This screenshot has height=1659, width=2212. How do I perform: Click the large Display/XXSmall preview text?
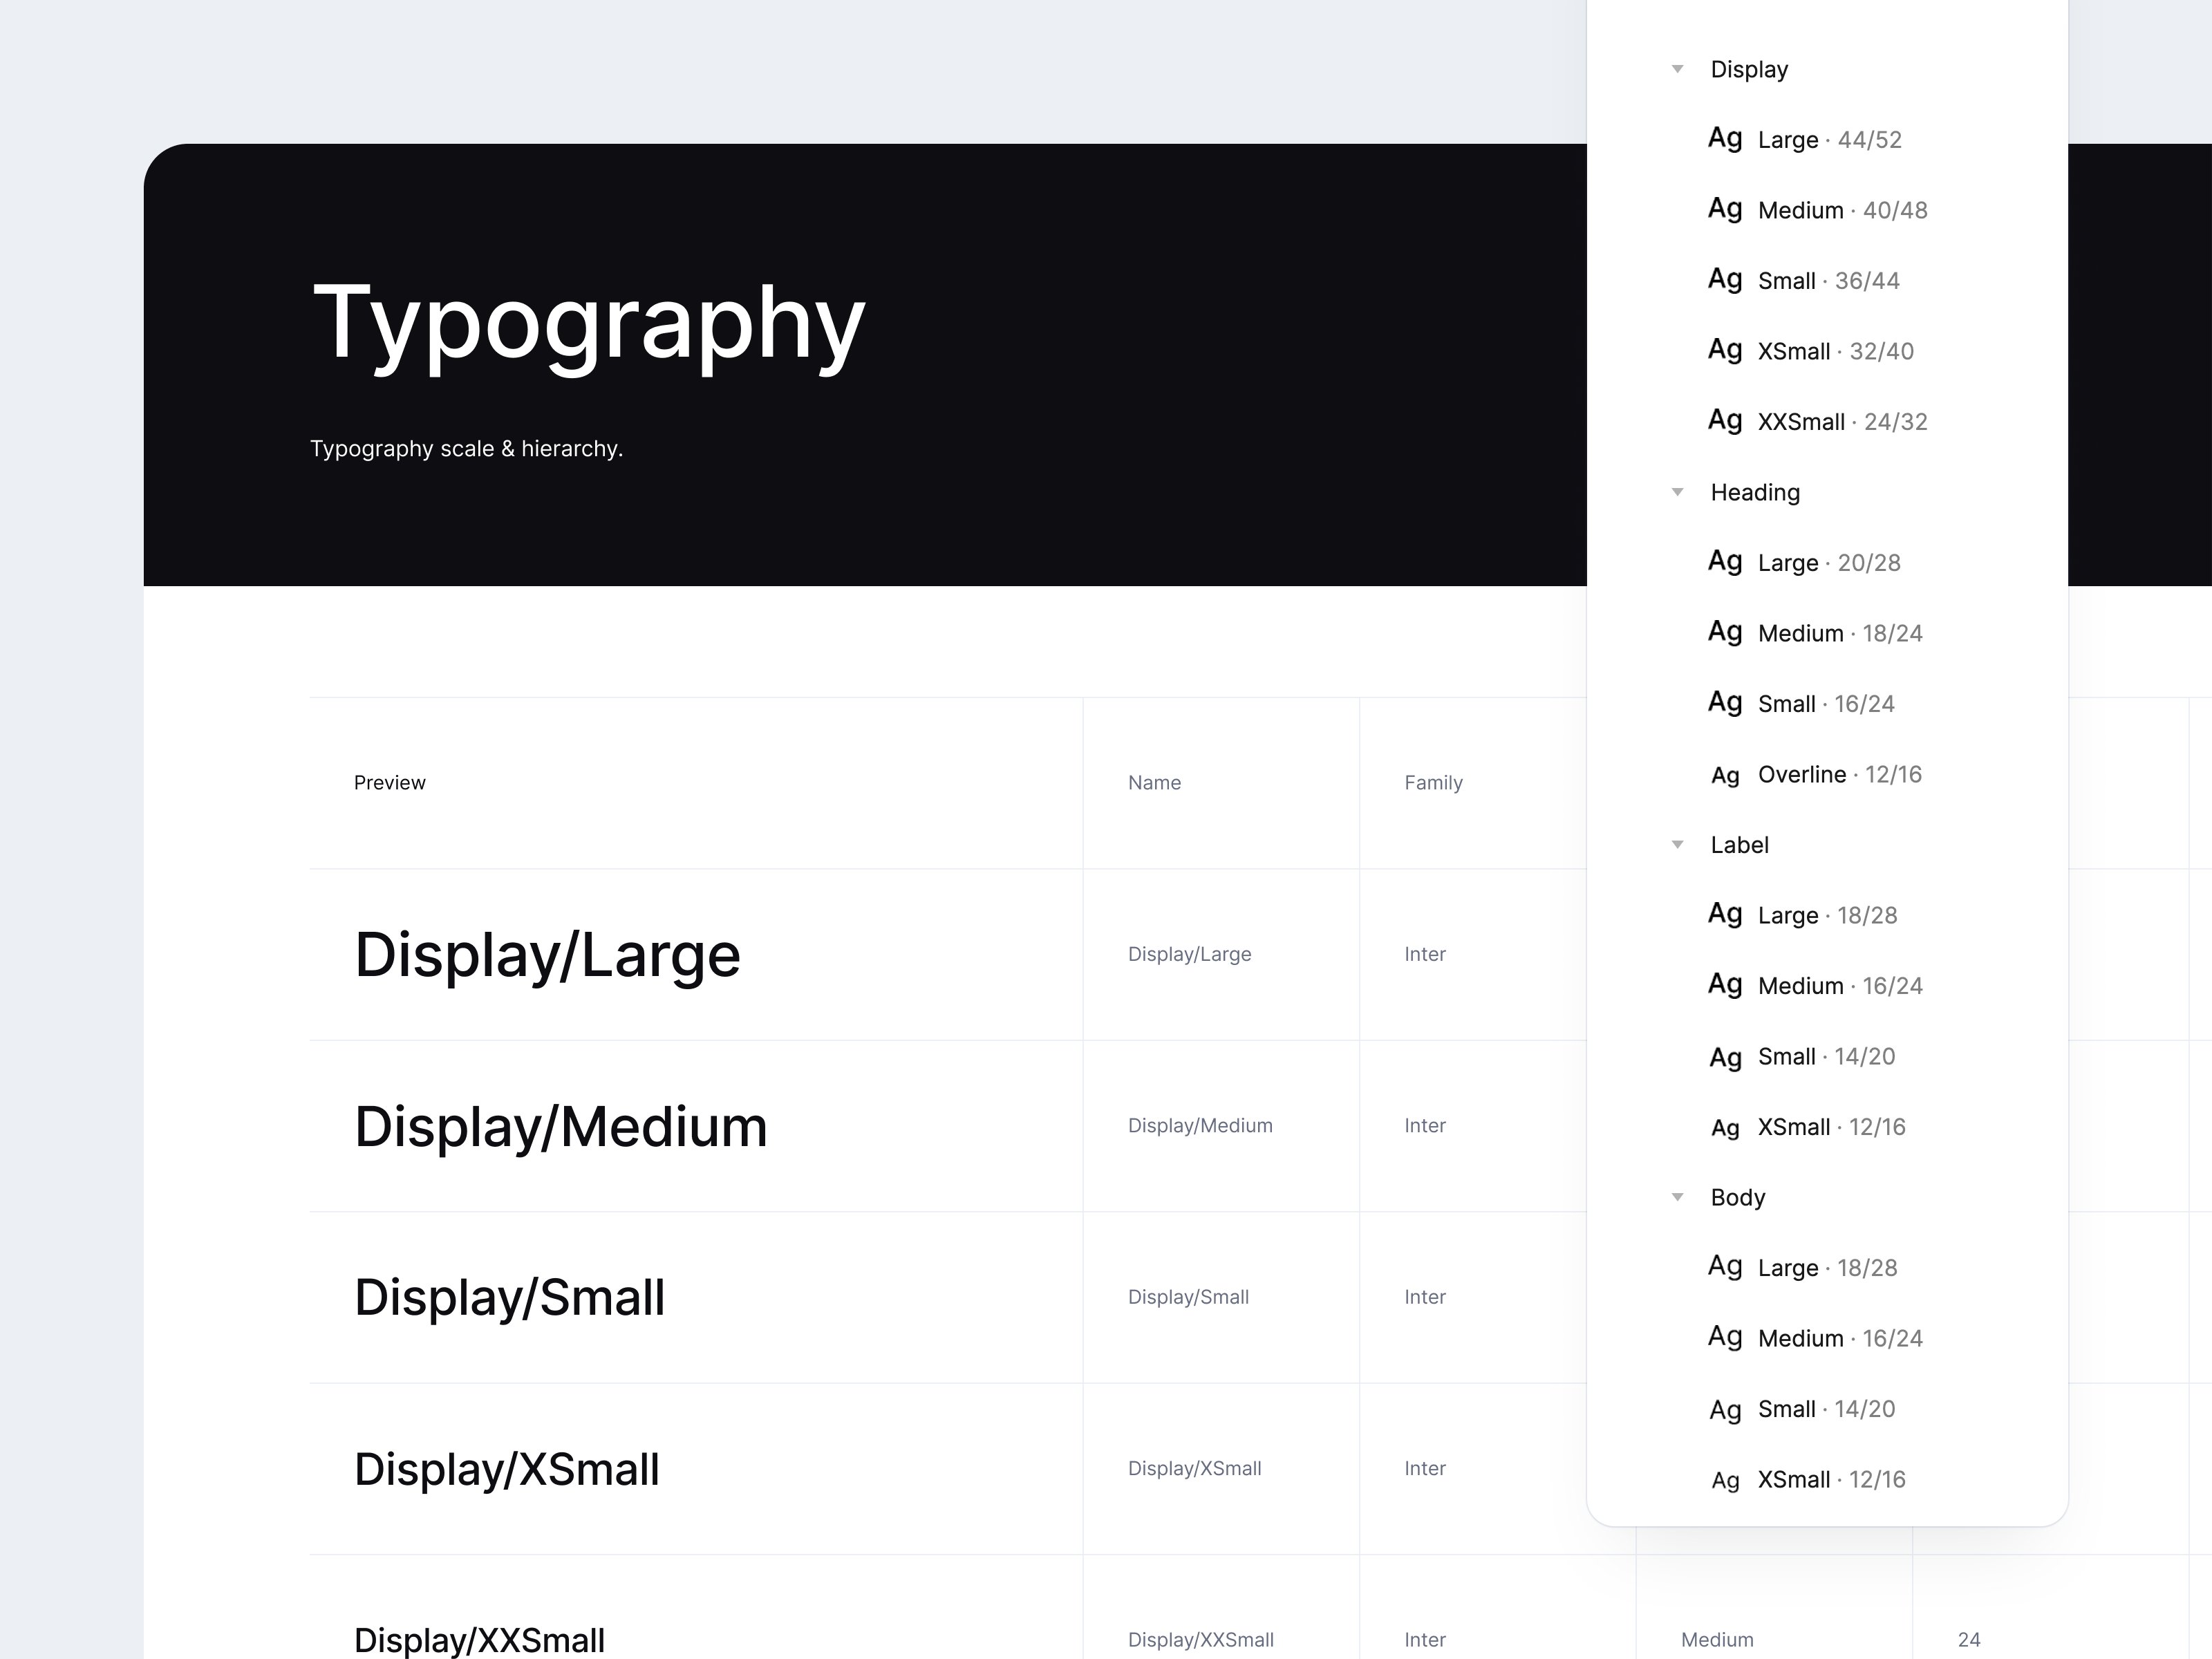click(x=480, y=1640)
